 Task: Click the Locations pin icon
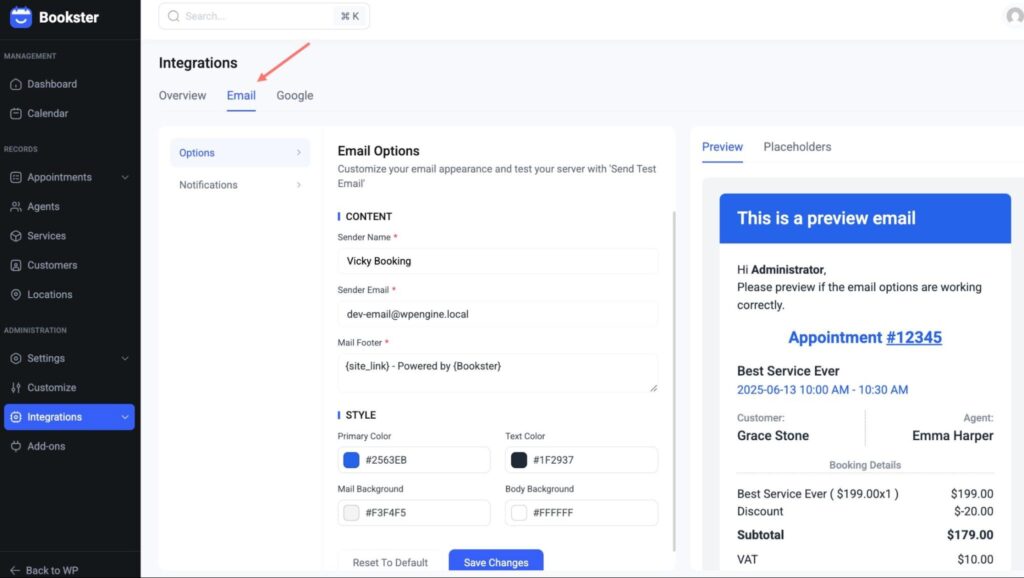tap(16, 295)
